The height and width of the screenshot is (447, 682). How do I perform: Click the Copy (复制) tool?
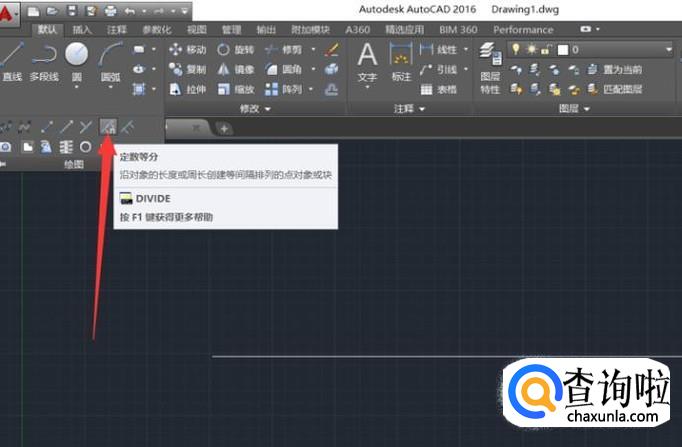tap(187, 69)
